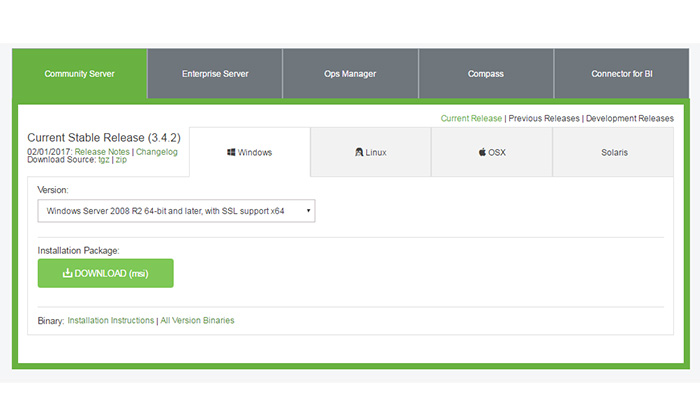The width and height of the screenshot is (700, 400).
Task: Open the All Version Binaries link
Action: pyautogui.click(x=197, y=321)
